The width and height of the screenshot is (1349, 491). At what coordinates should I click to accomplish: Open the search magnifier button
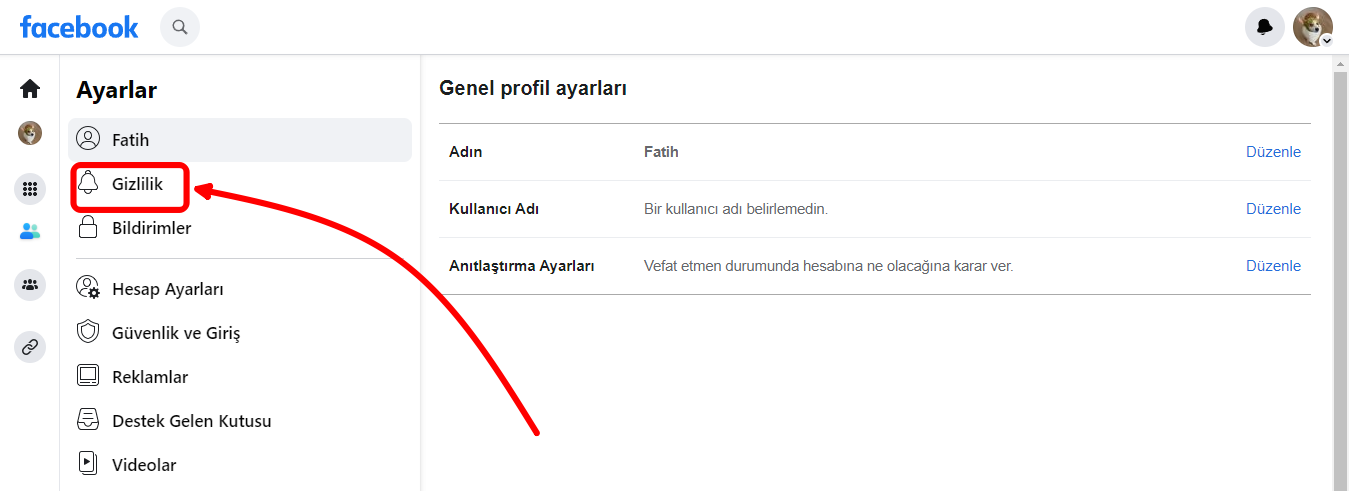coord(180,27)
